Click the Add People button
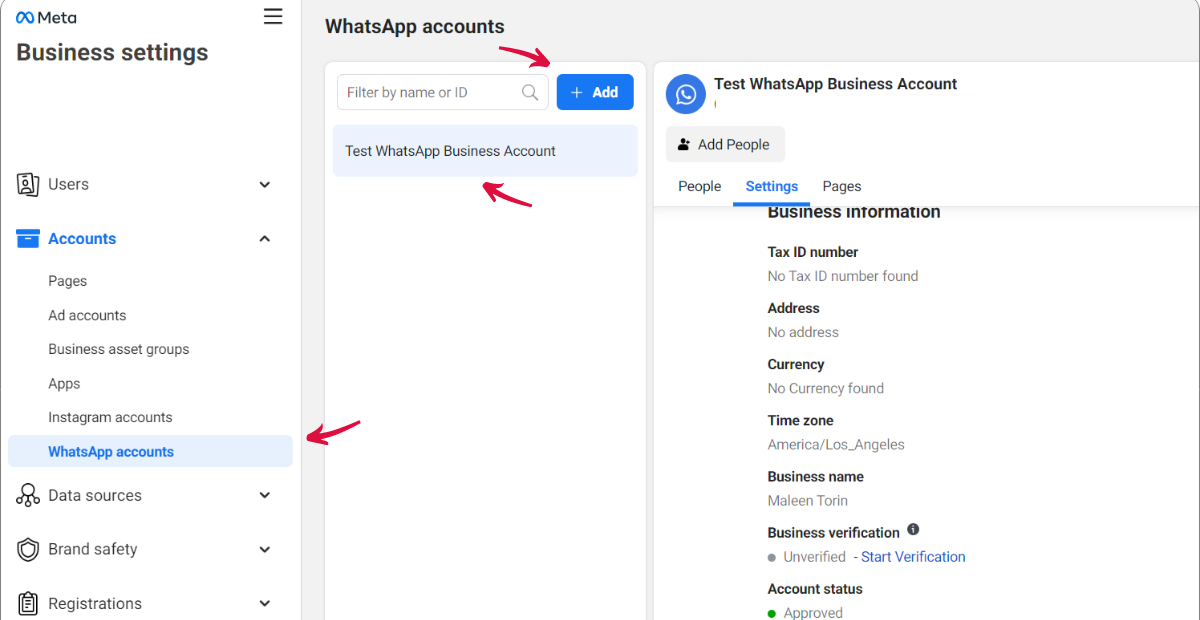The image size is (1200, 620). click(x=725, y=144)
